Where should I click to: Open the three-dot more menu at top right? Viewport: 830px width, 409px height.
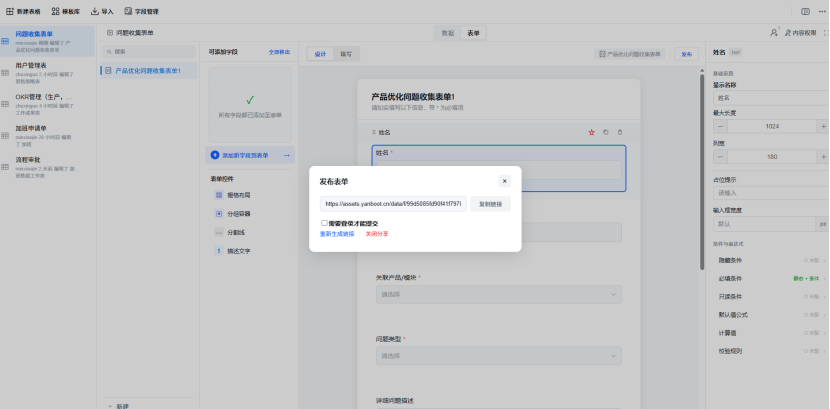coord(822,11)
